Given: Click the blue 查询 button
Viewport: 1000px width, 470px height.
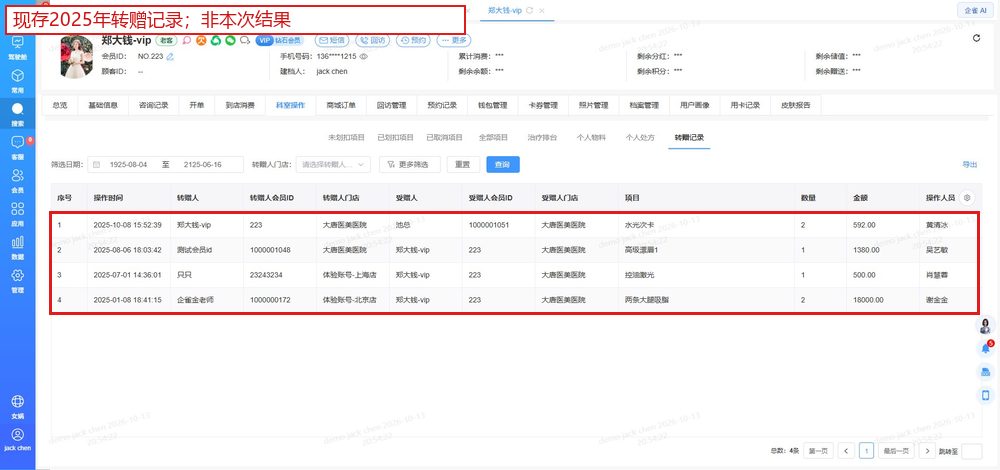Looking at the screenshot, I should point(503,165).
